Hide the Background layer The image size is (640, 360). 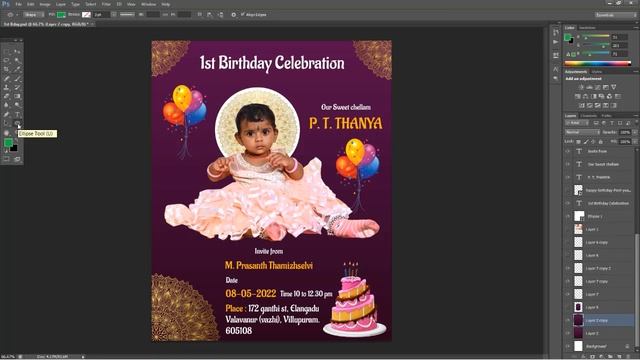point(568,347)
